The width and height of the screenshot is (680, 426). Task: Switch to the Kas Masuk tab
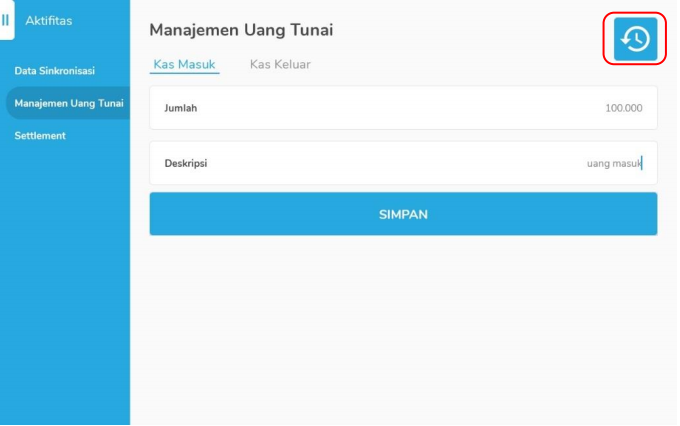(x=184, y=64)
